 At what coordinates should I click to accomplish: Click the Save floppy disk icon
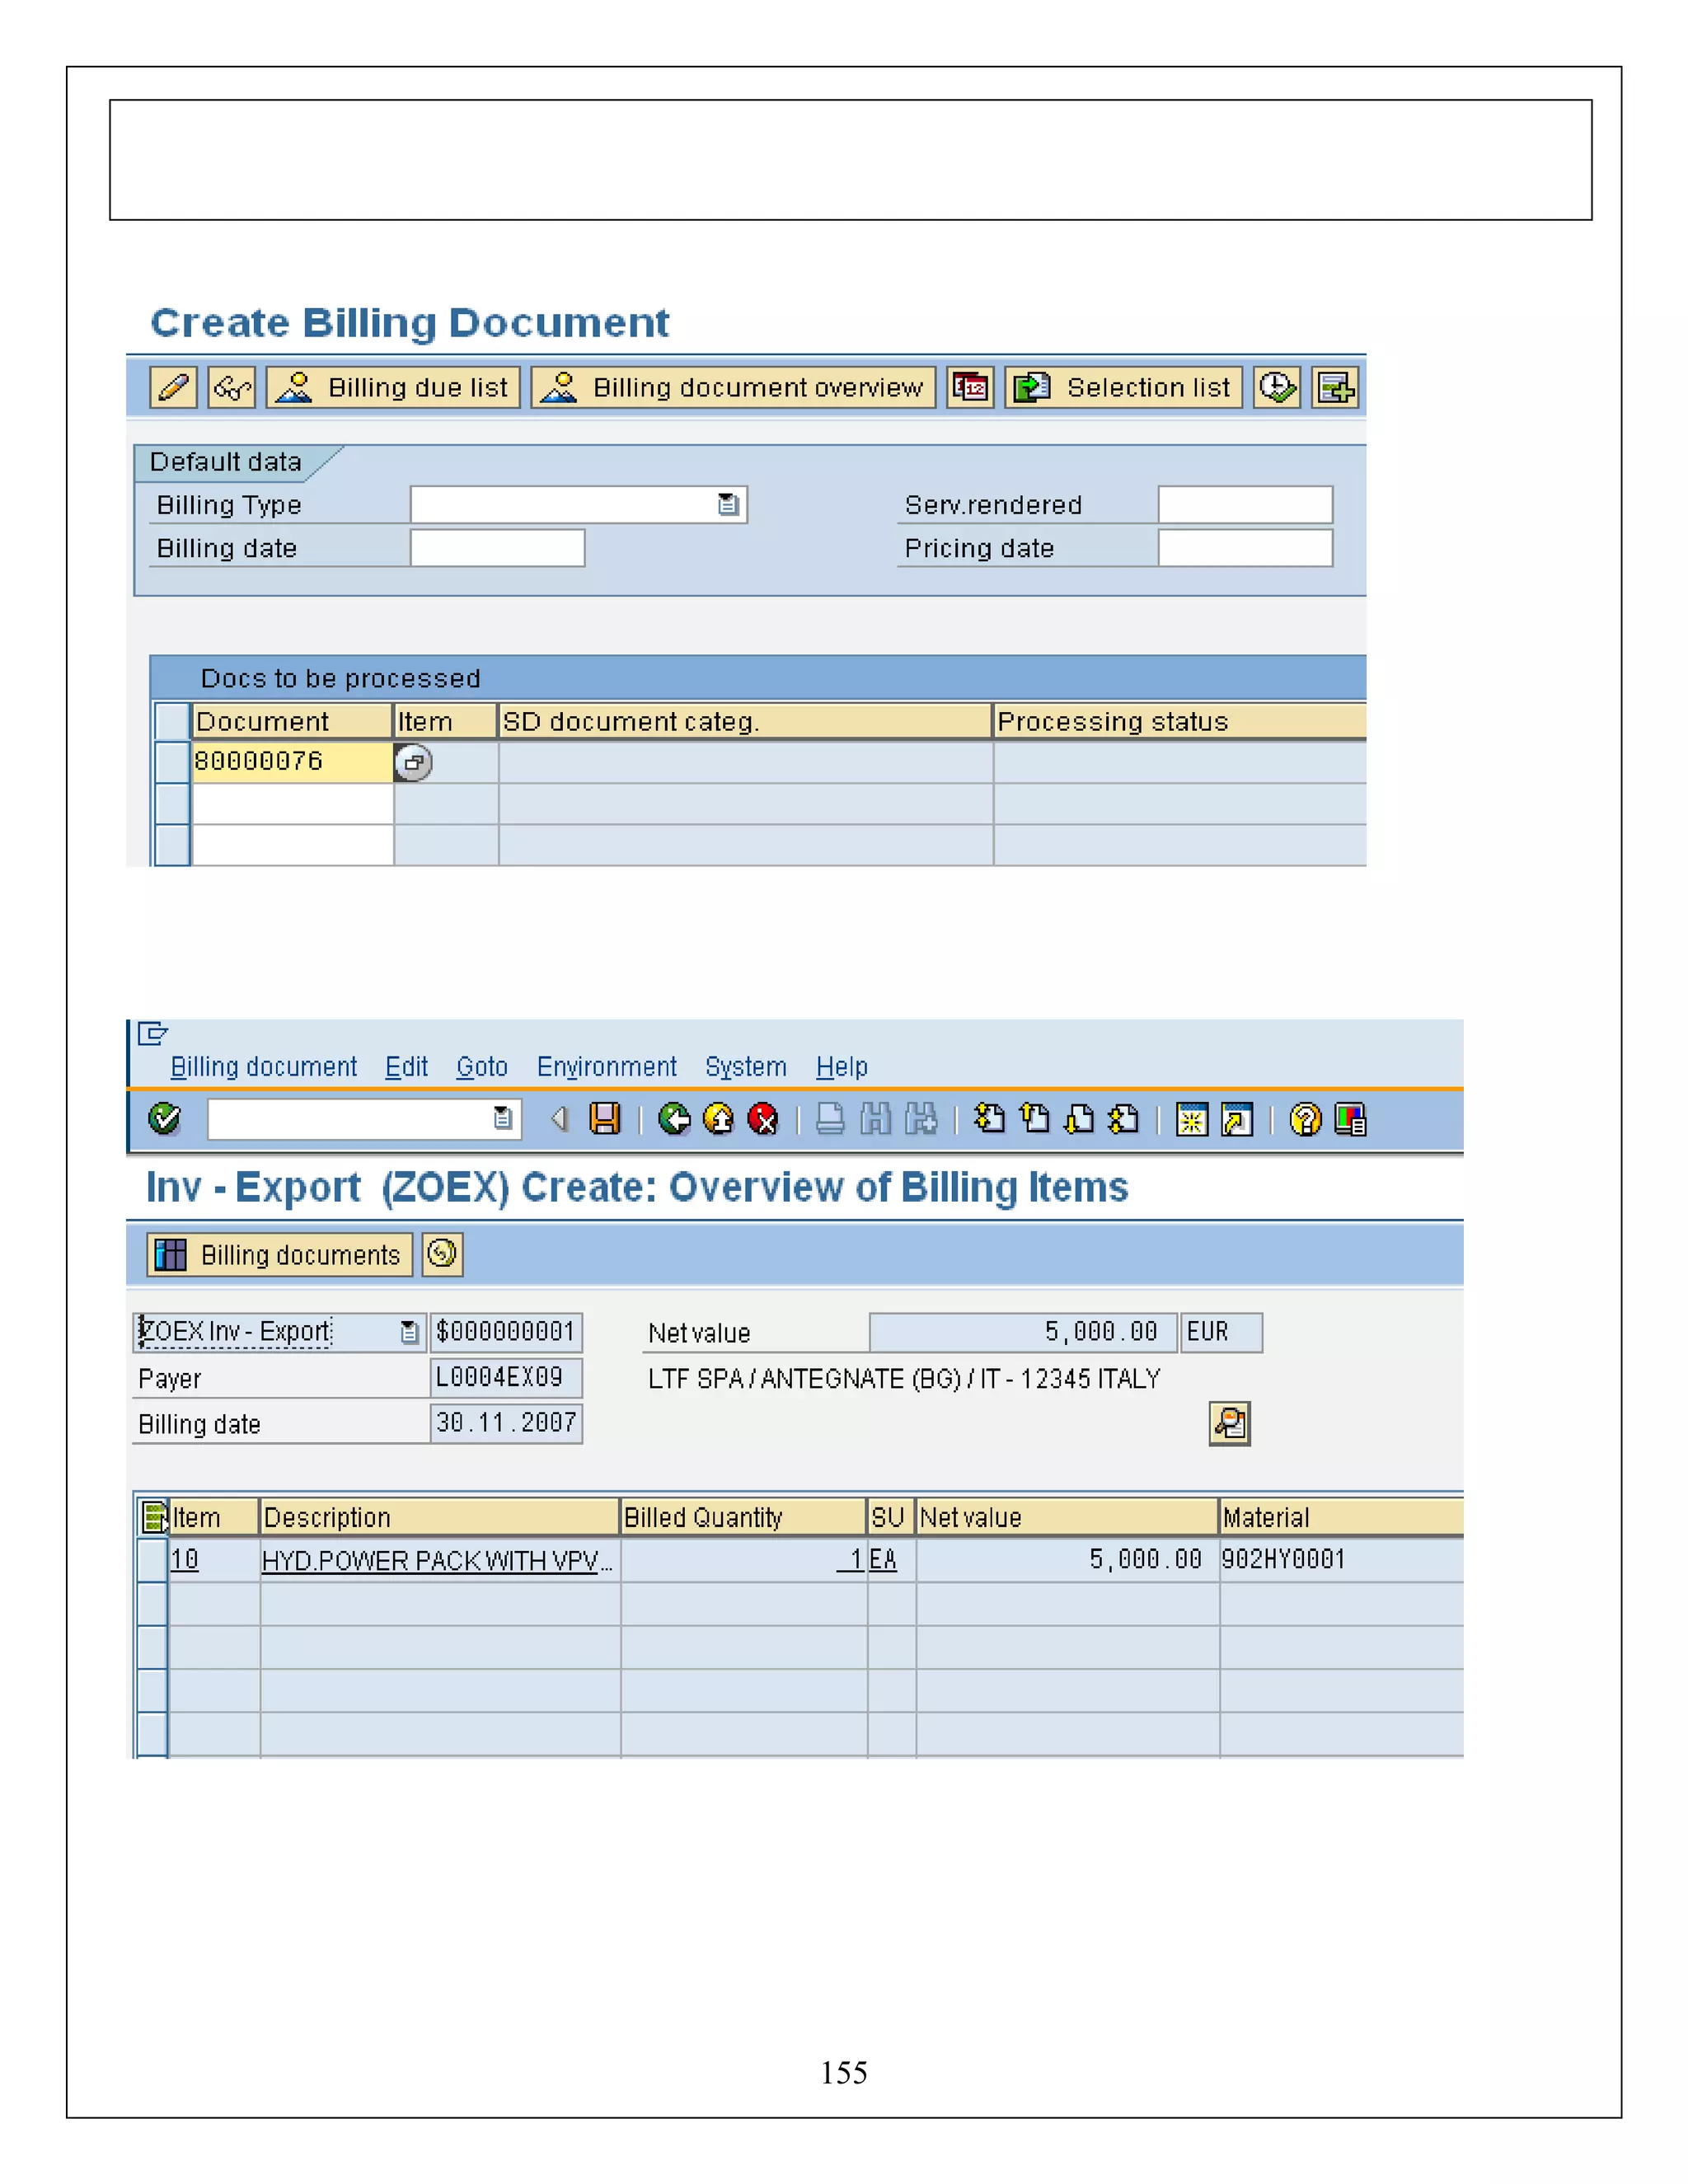[x=605, y=1118]
